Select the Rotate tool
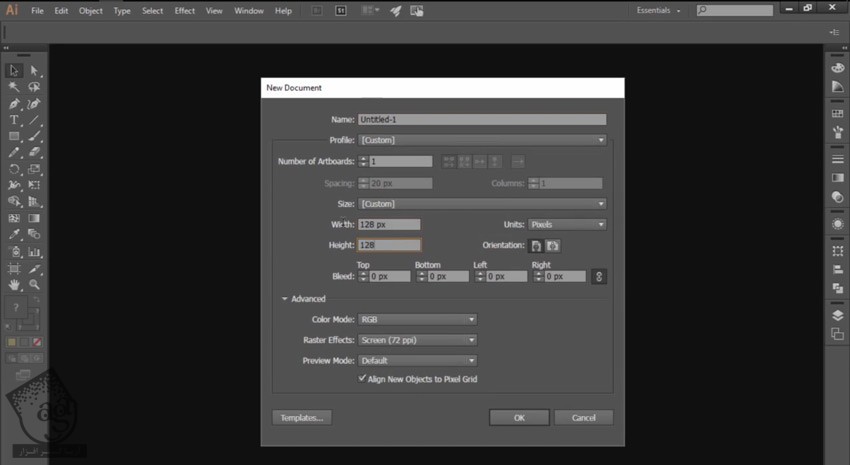 [x=14, y=169]
